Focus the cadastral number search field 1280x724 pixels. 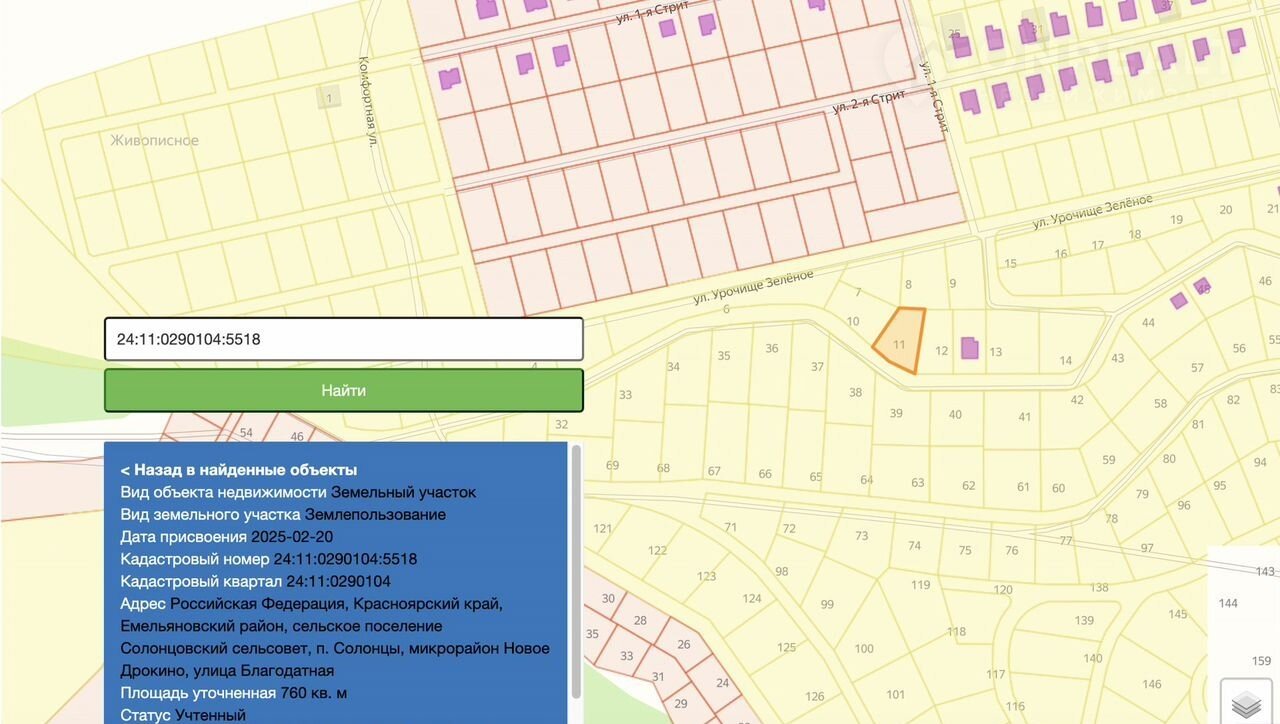(343, 339)
